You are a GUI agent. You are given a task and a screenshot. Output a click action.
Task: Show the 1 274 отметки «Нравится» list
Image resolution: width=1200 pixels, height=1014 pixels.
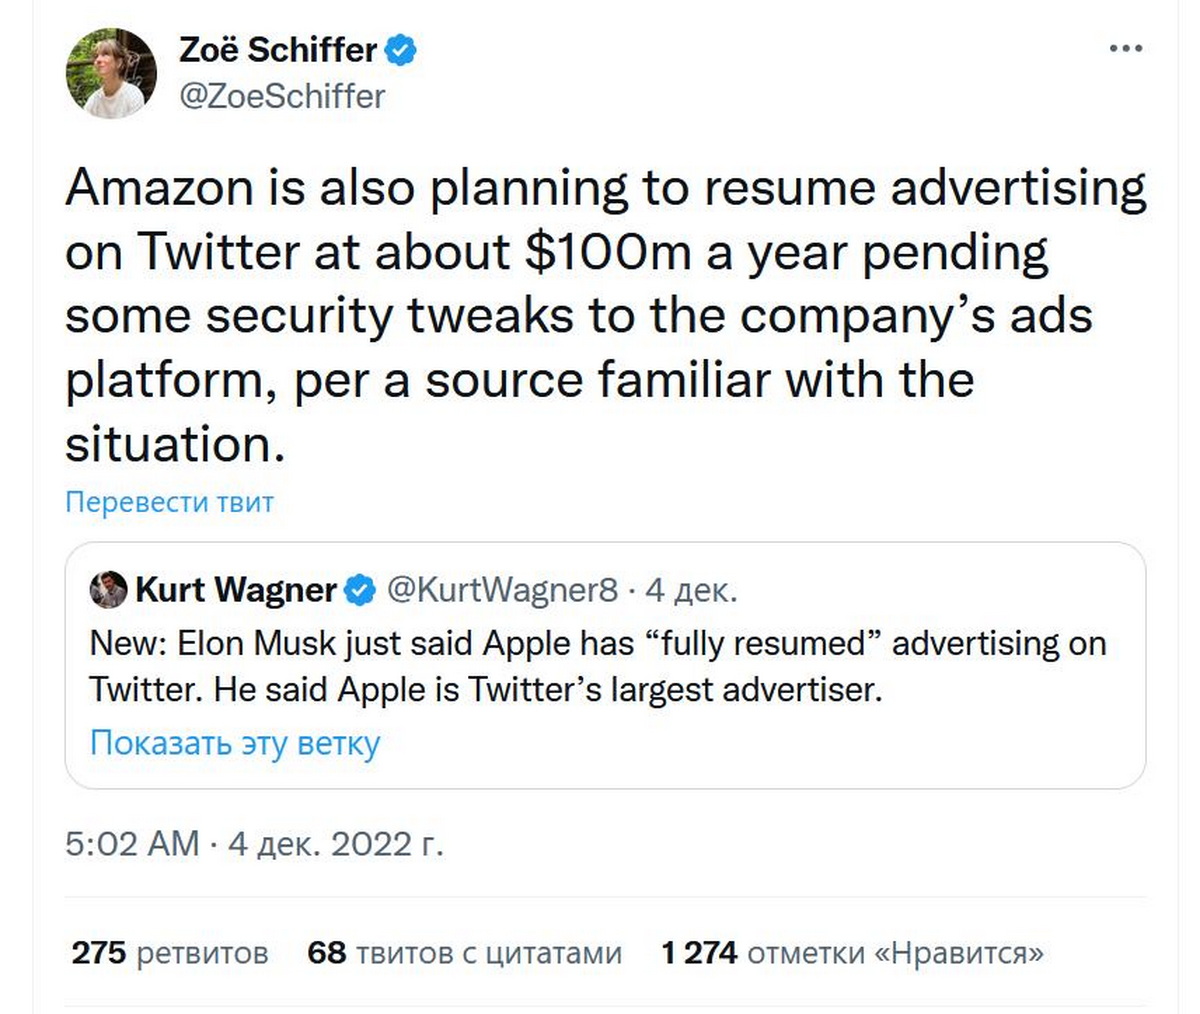[852, 952]
